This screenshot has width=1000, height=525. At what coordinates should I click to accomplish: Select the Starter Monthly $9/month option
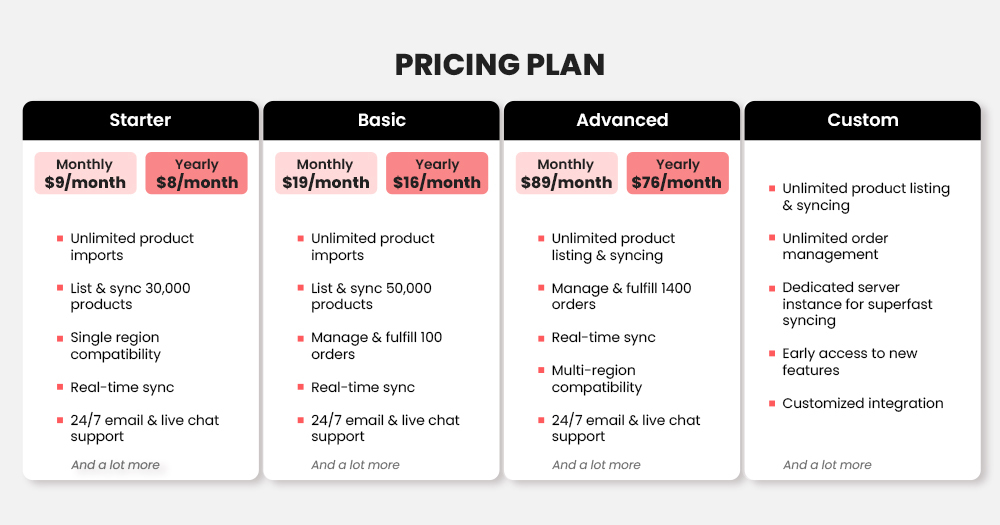[x=85, y=173]
